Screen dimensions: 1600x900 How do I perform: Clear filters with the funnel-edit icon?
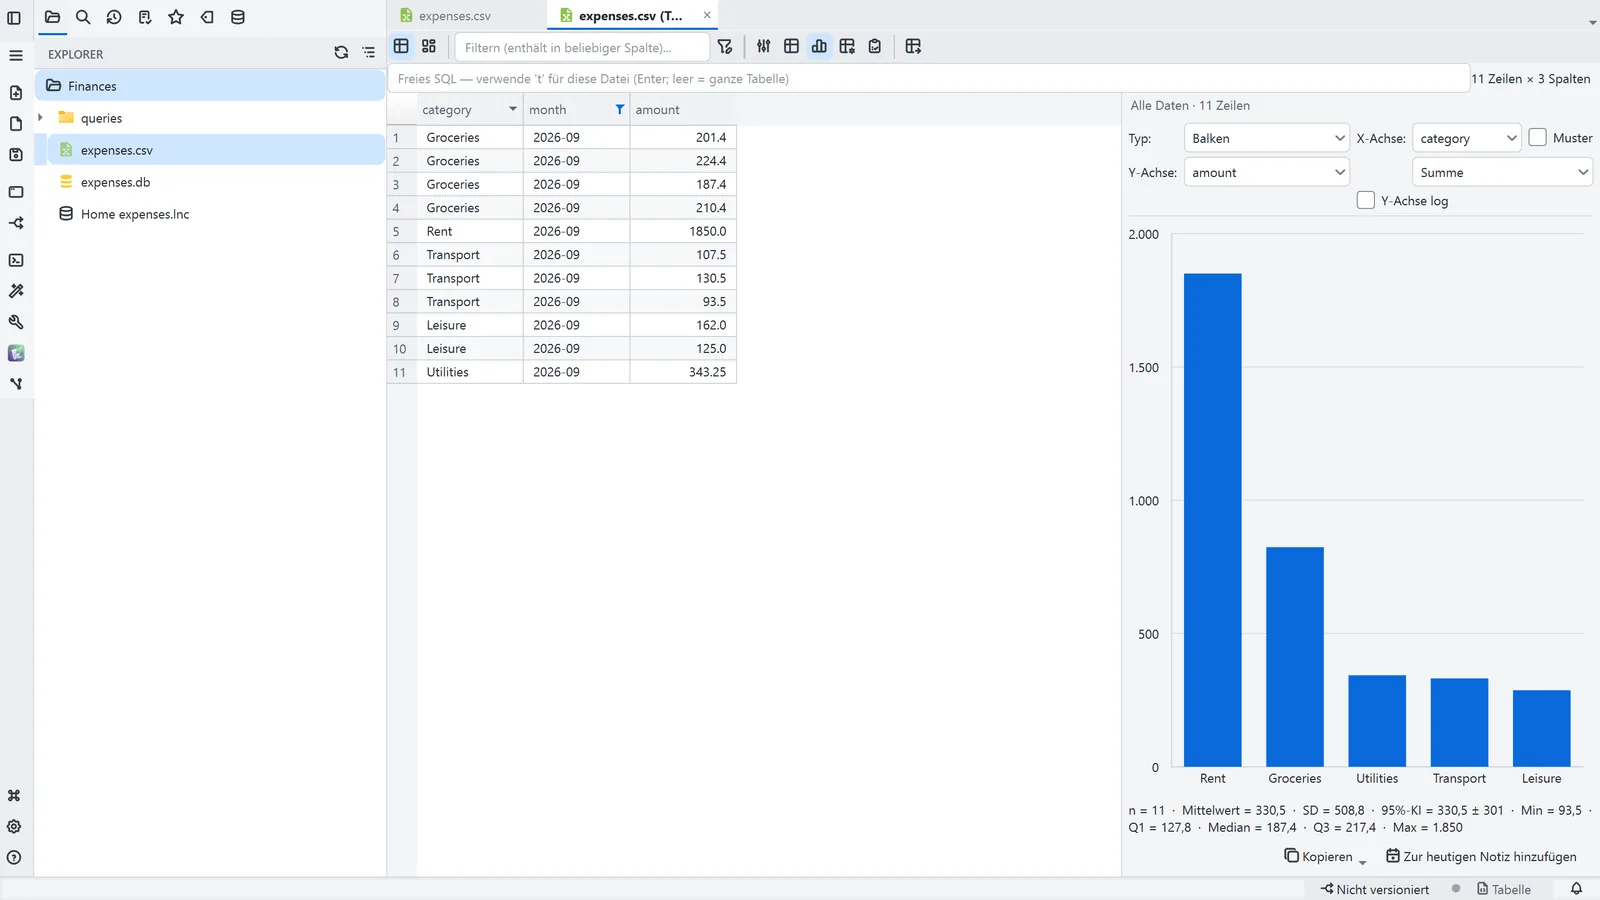click(x=725, y=47)
